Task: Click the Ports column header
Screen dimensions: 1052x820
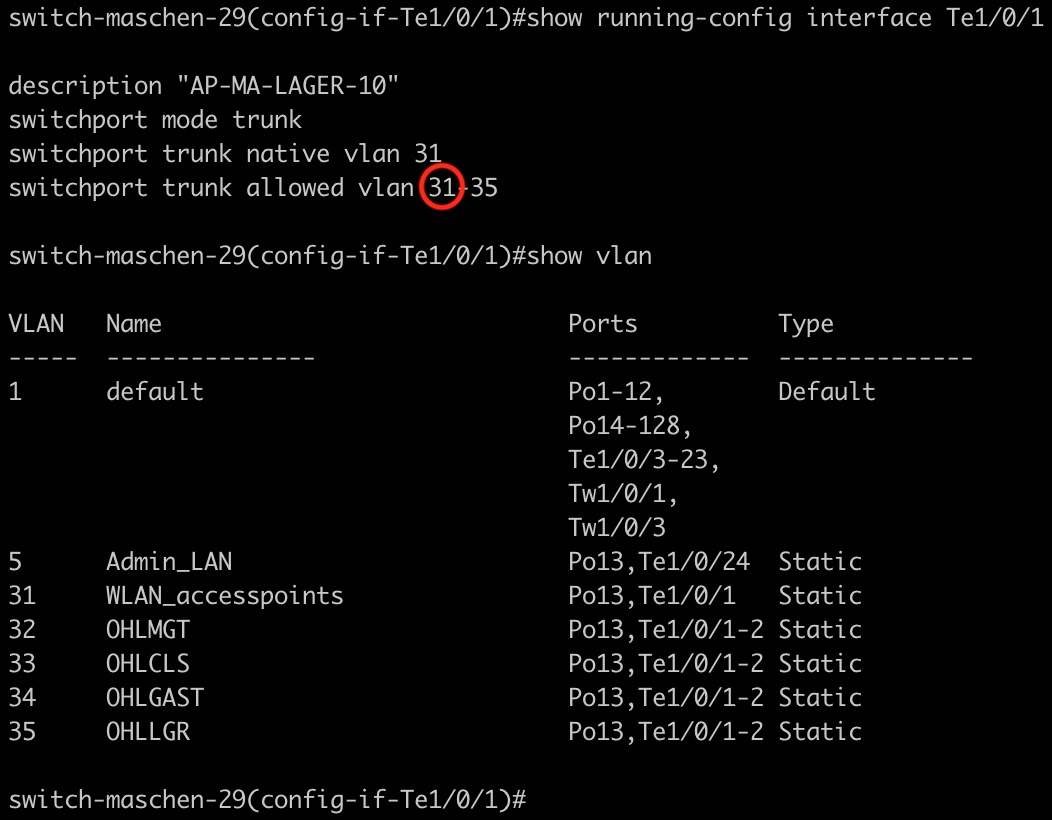Action: click(x=603, y=324)
